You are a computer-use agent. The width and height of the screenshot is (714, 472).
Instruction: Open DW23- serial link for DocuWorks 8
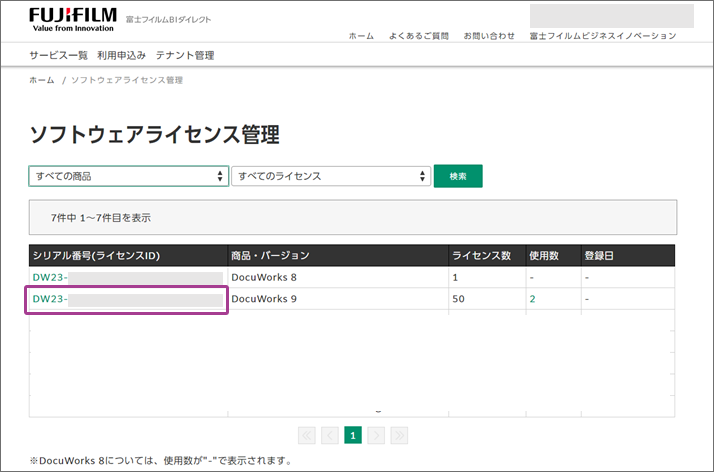50,277
